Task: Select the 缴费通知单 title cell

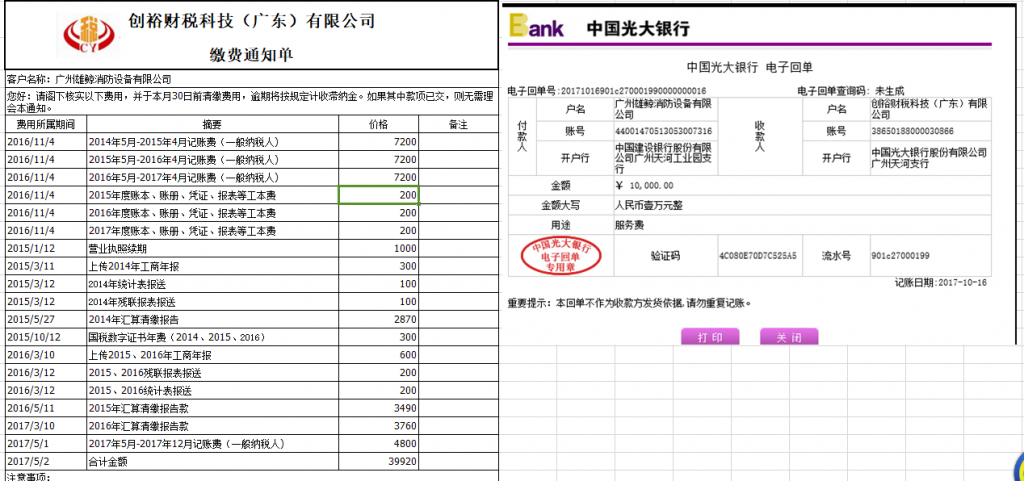Action: pyautogui.click(x=251, y=55)
